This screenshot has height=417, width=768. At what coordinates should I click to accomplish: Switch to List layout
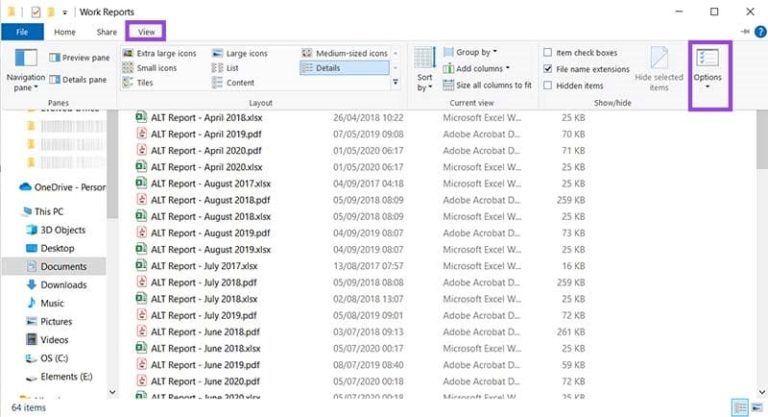(x=225, y=68)
